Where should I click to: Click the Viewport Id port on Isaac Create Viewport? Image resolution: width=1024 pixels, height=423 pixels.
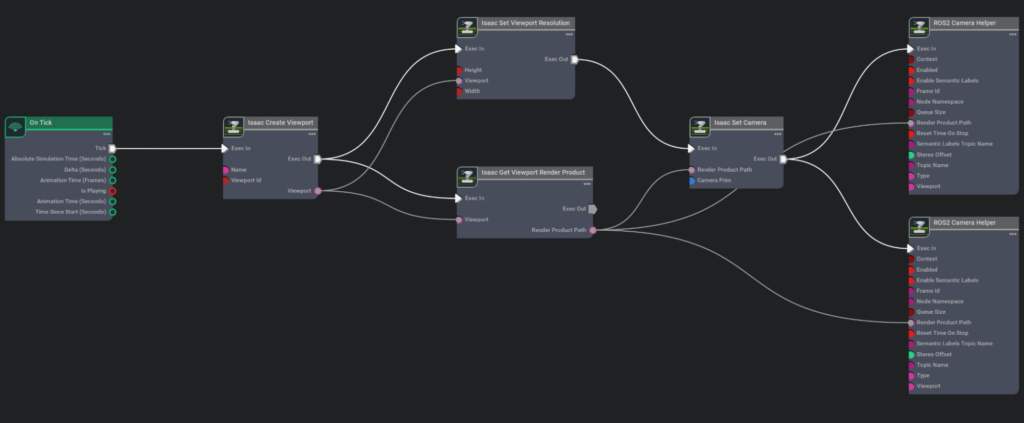click(x=226, y=181)
